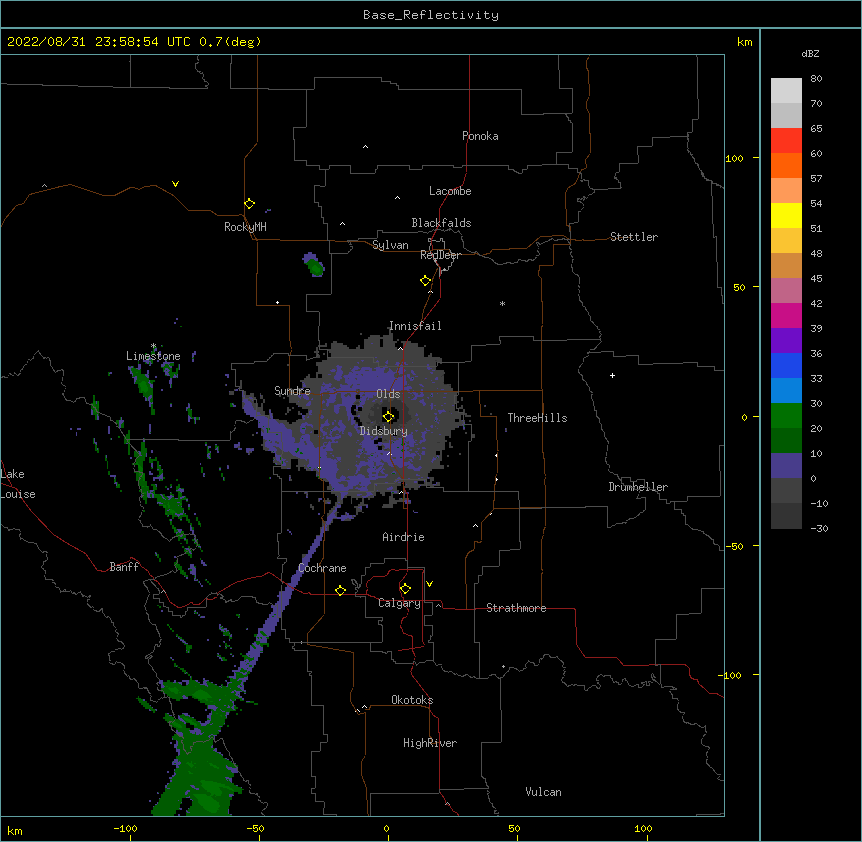862x842 pixels.
Task: Click the yellow v marker northwest of RockyMH
Action: pos(175,184)
